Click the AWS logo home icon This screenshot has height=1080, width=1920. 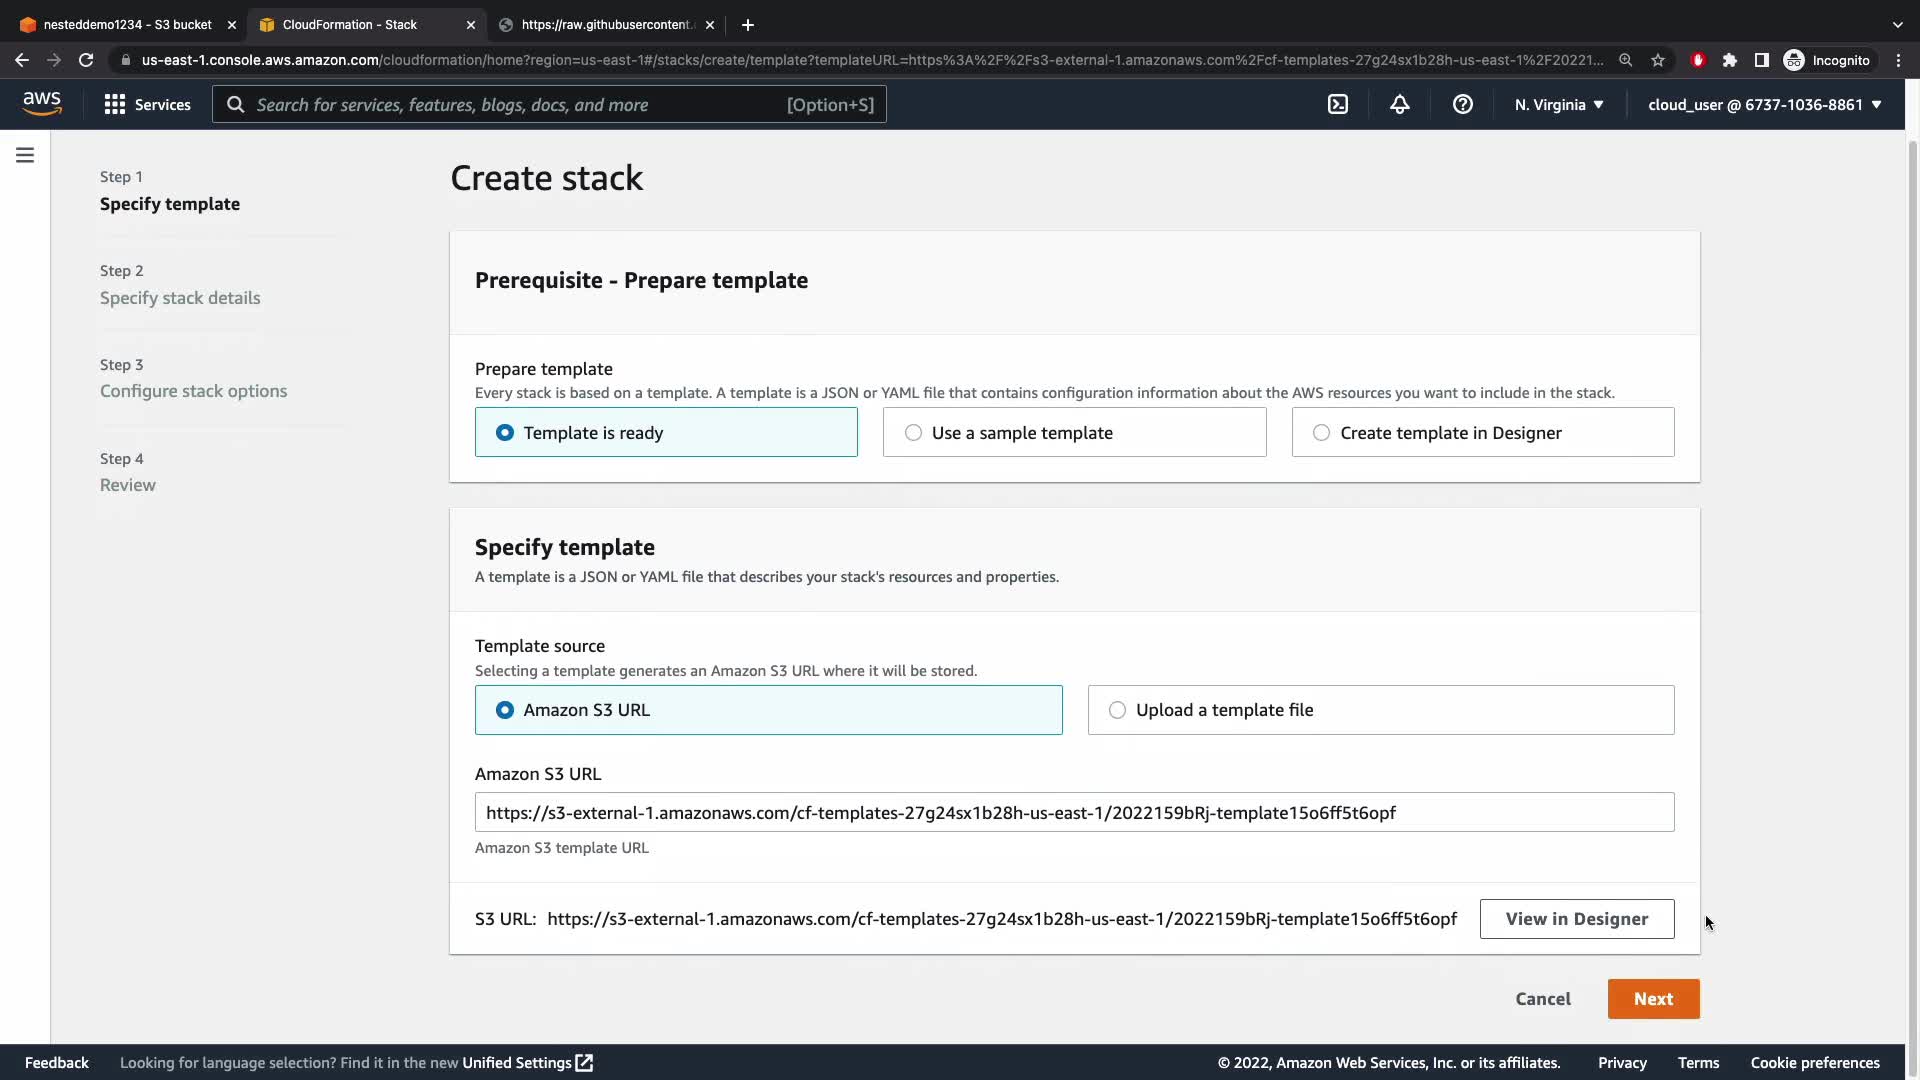(x=42, y=104)
